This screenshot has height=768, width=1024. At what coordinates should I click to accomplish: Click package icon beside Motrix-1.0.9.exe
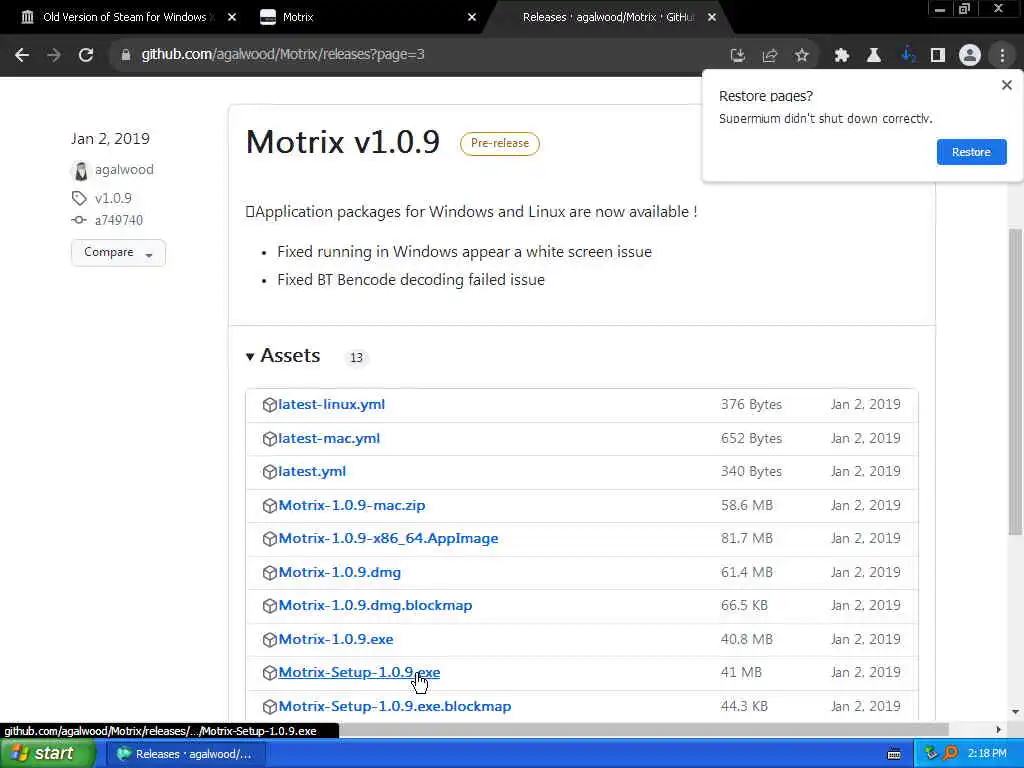point(270,640)
